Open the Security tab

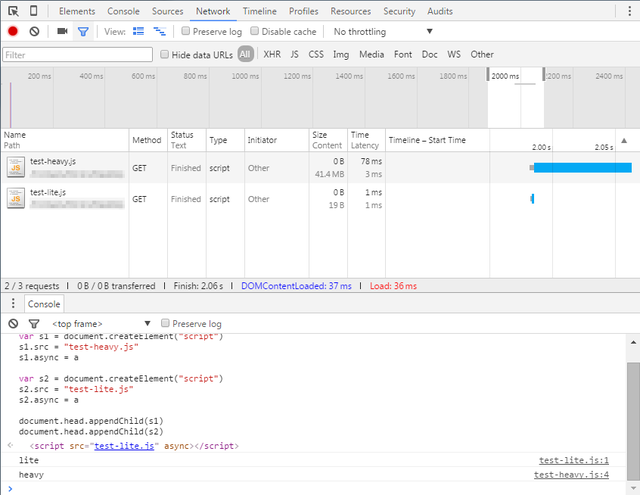coord(399,11)
